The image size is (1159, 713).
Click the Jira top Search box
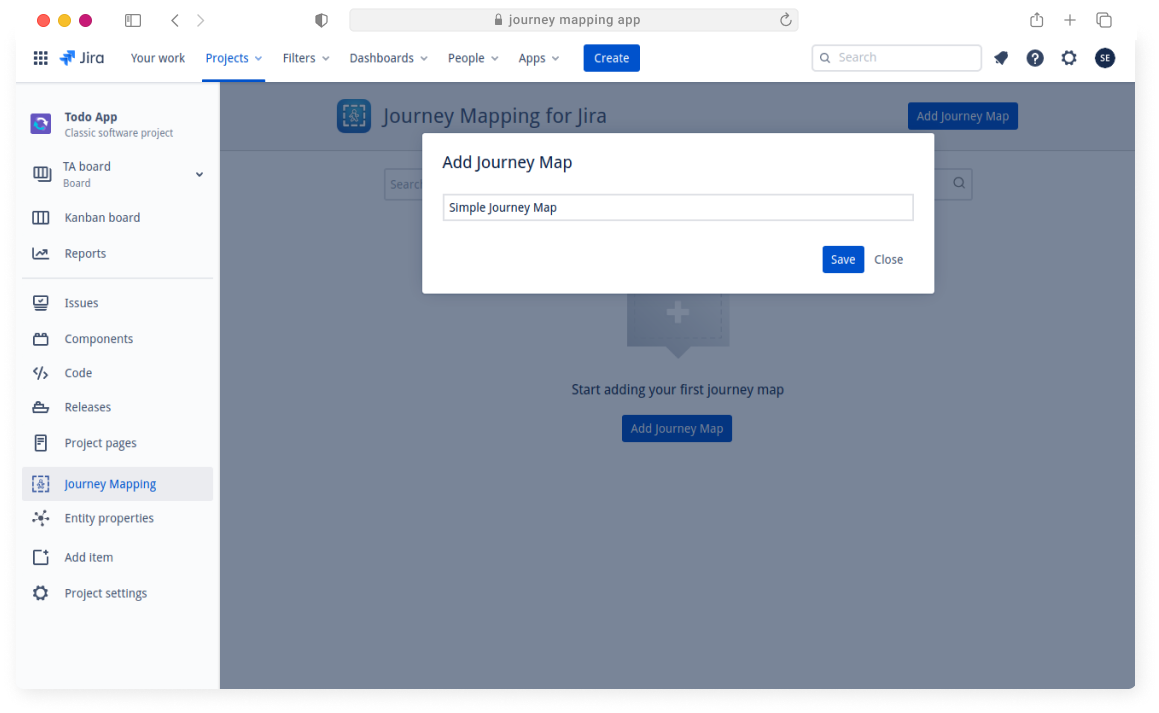[x=896, y=58]
